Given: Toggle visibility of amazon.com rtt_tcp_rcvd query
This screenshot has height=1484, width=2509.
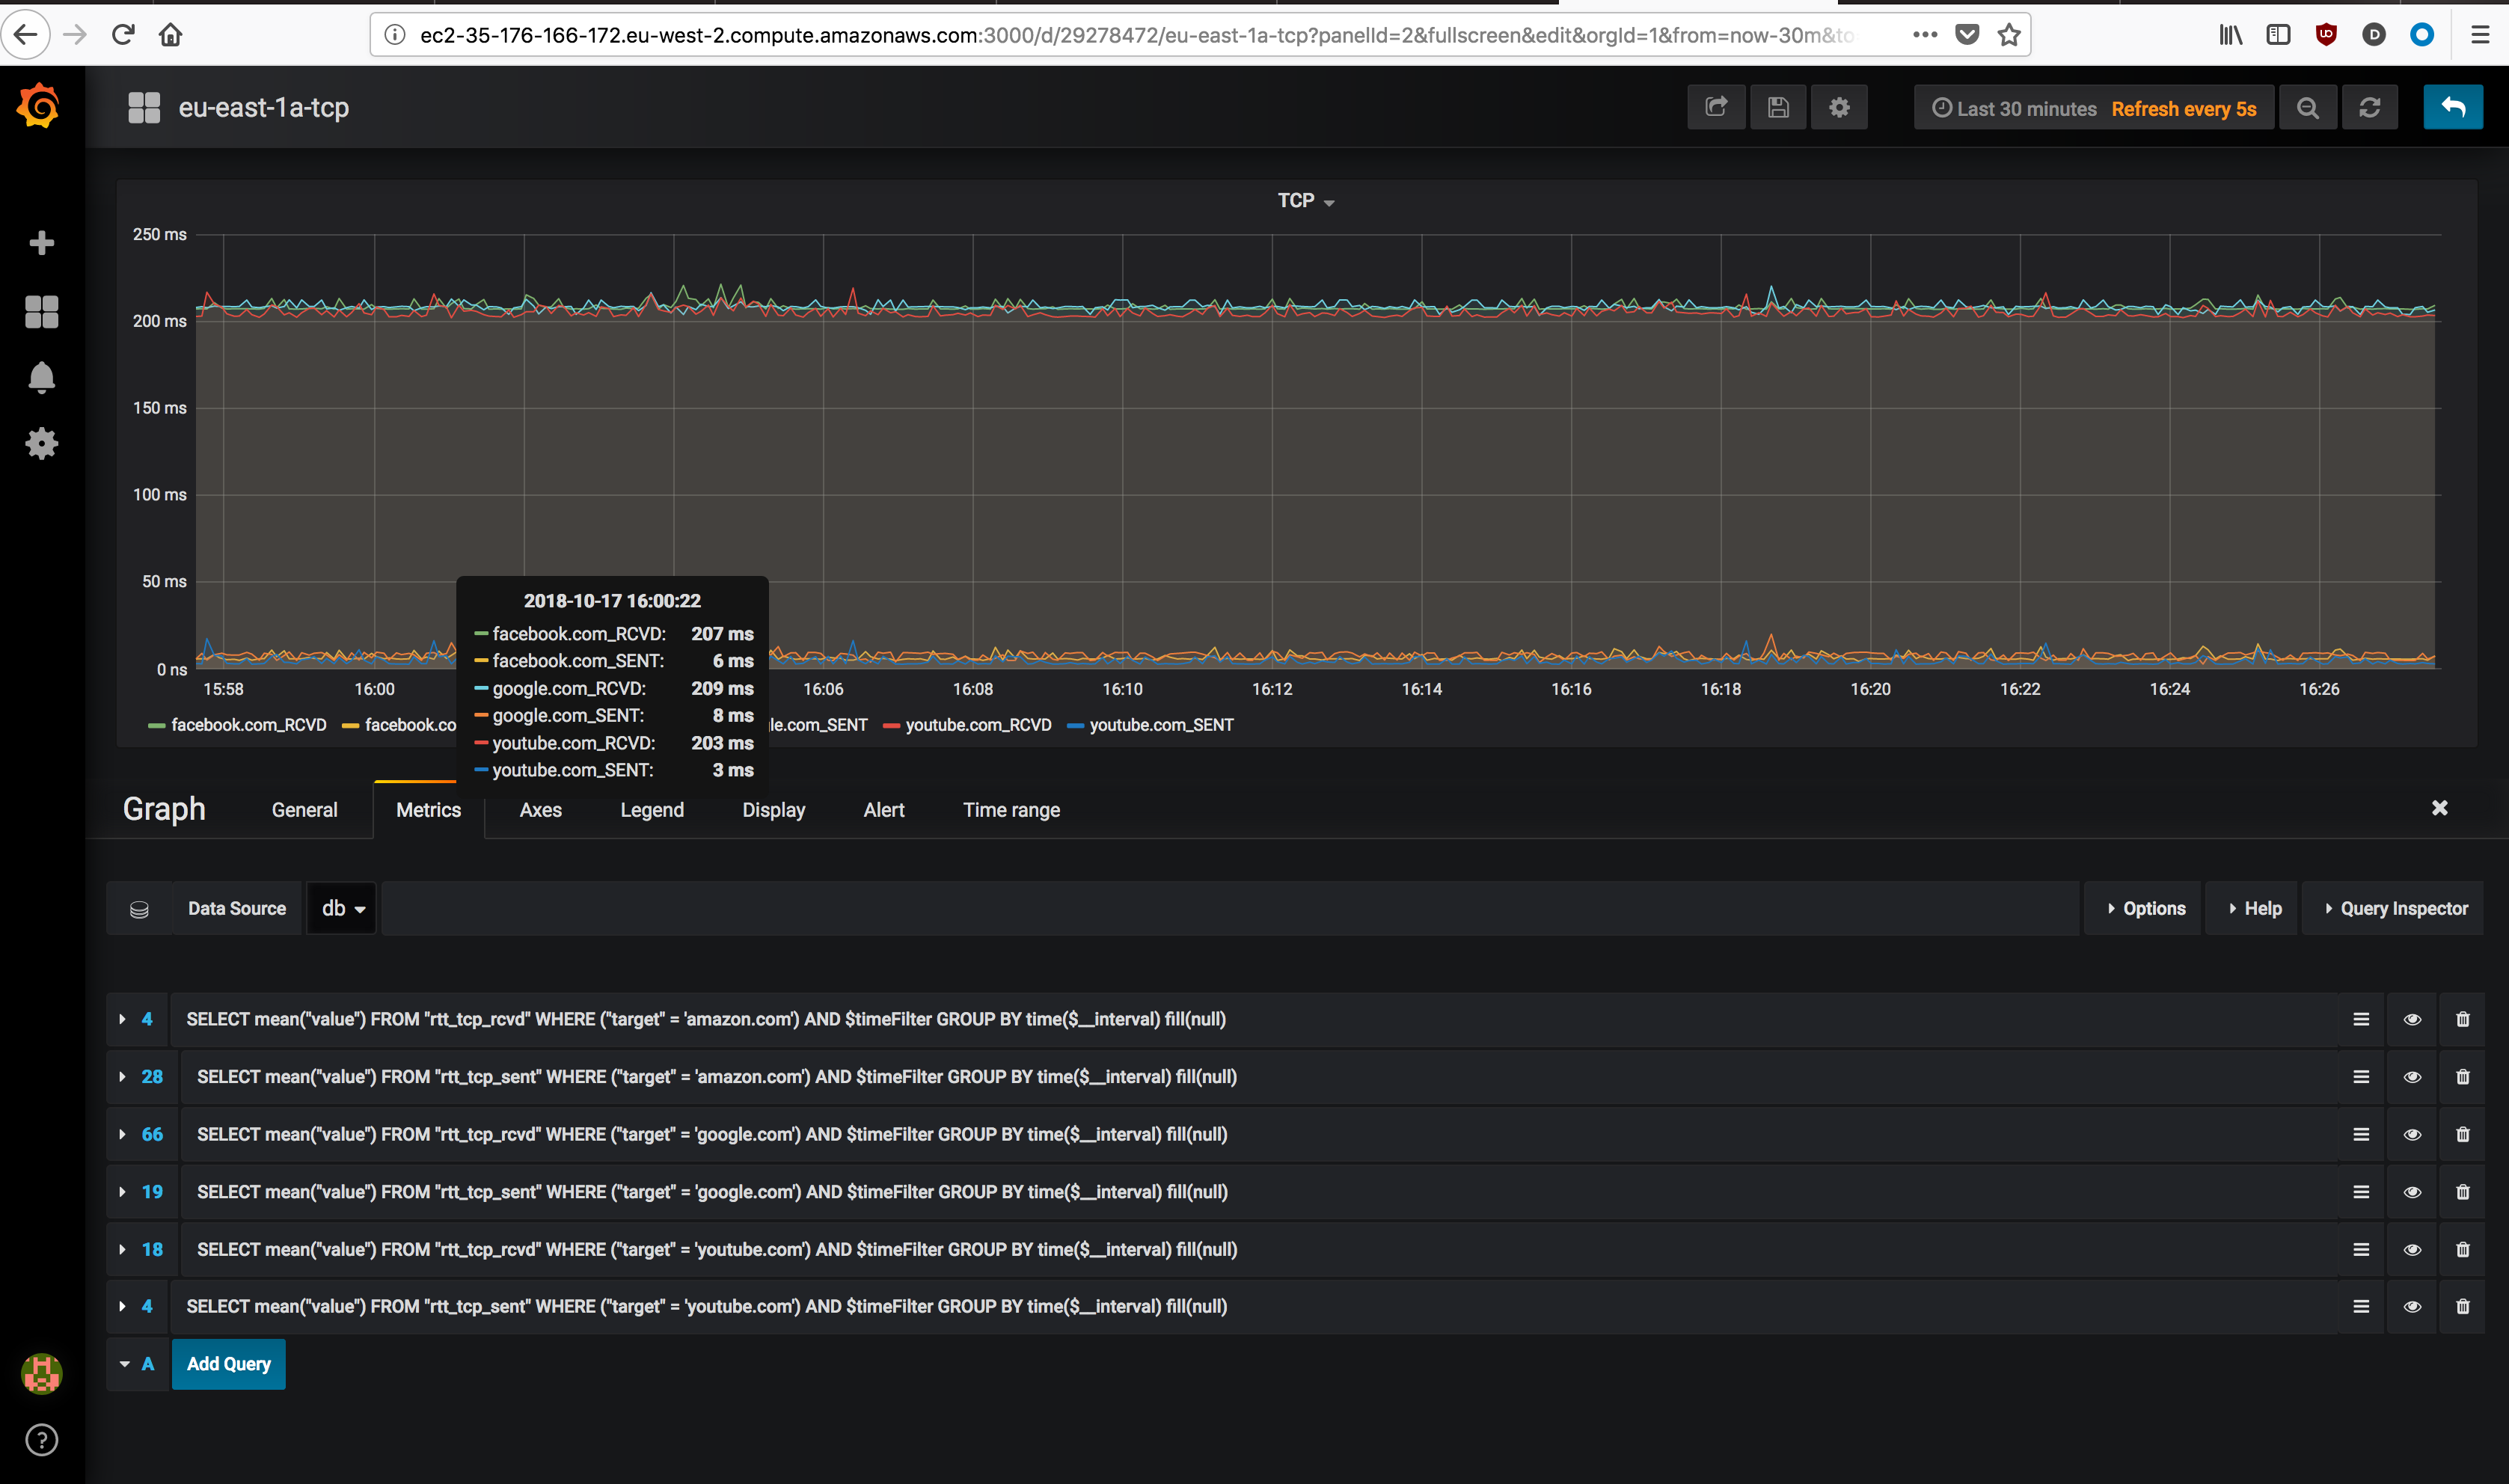Looking at the screenshot, I should tap(2411, 1019).
